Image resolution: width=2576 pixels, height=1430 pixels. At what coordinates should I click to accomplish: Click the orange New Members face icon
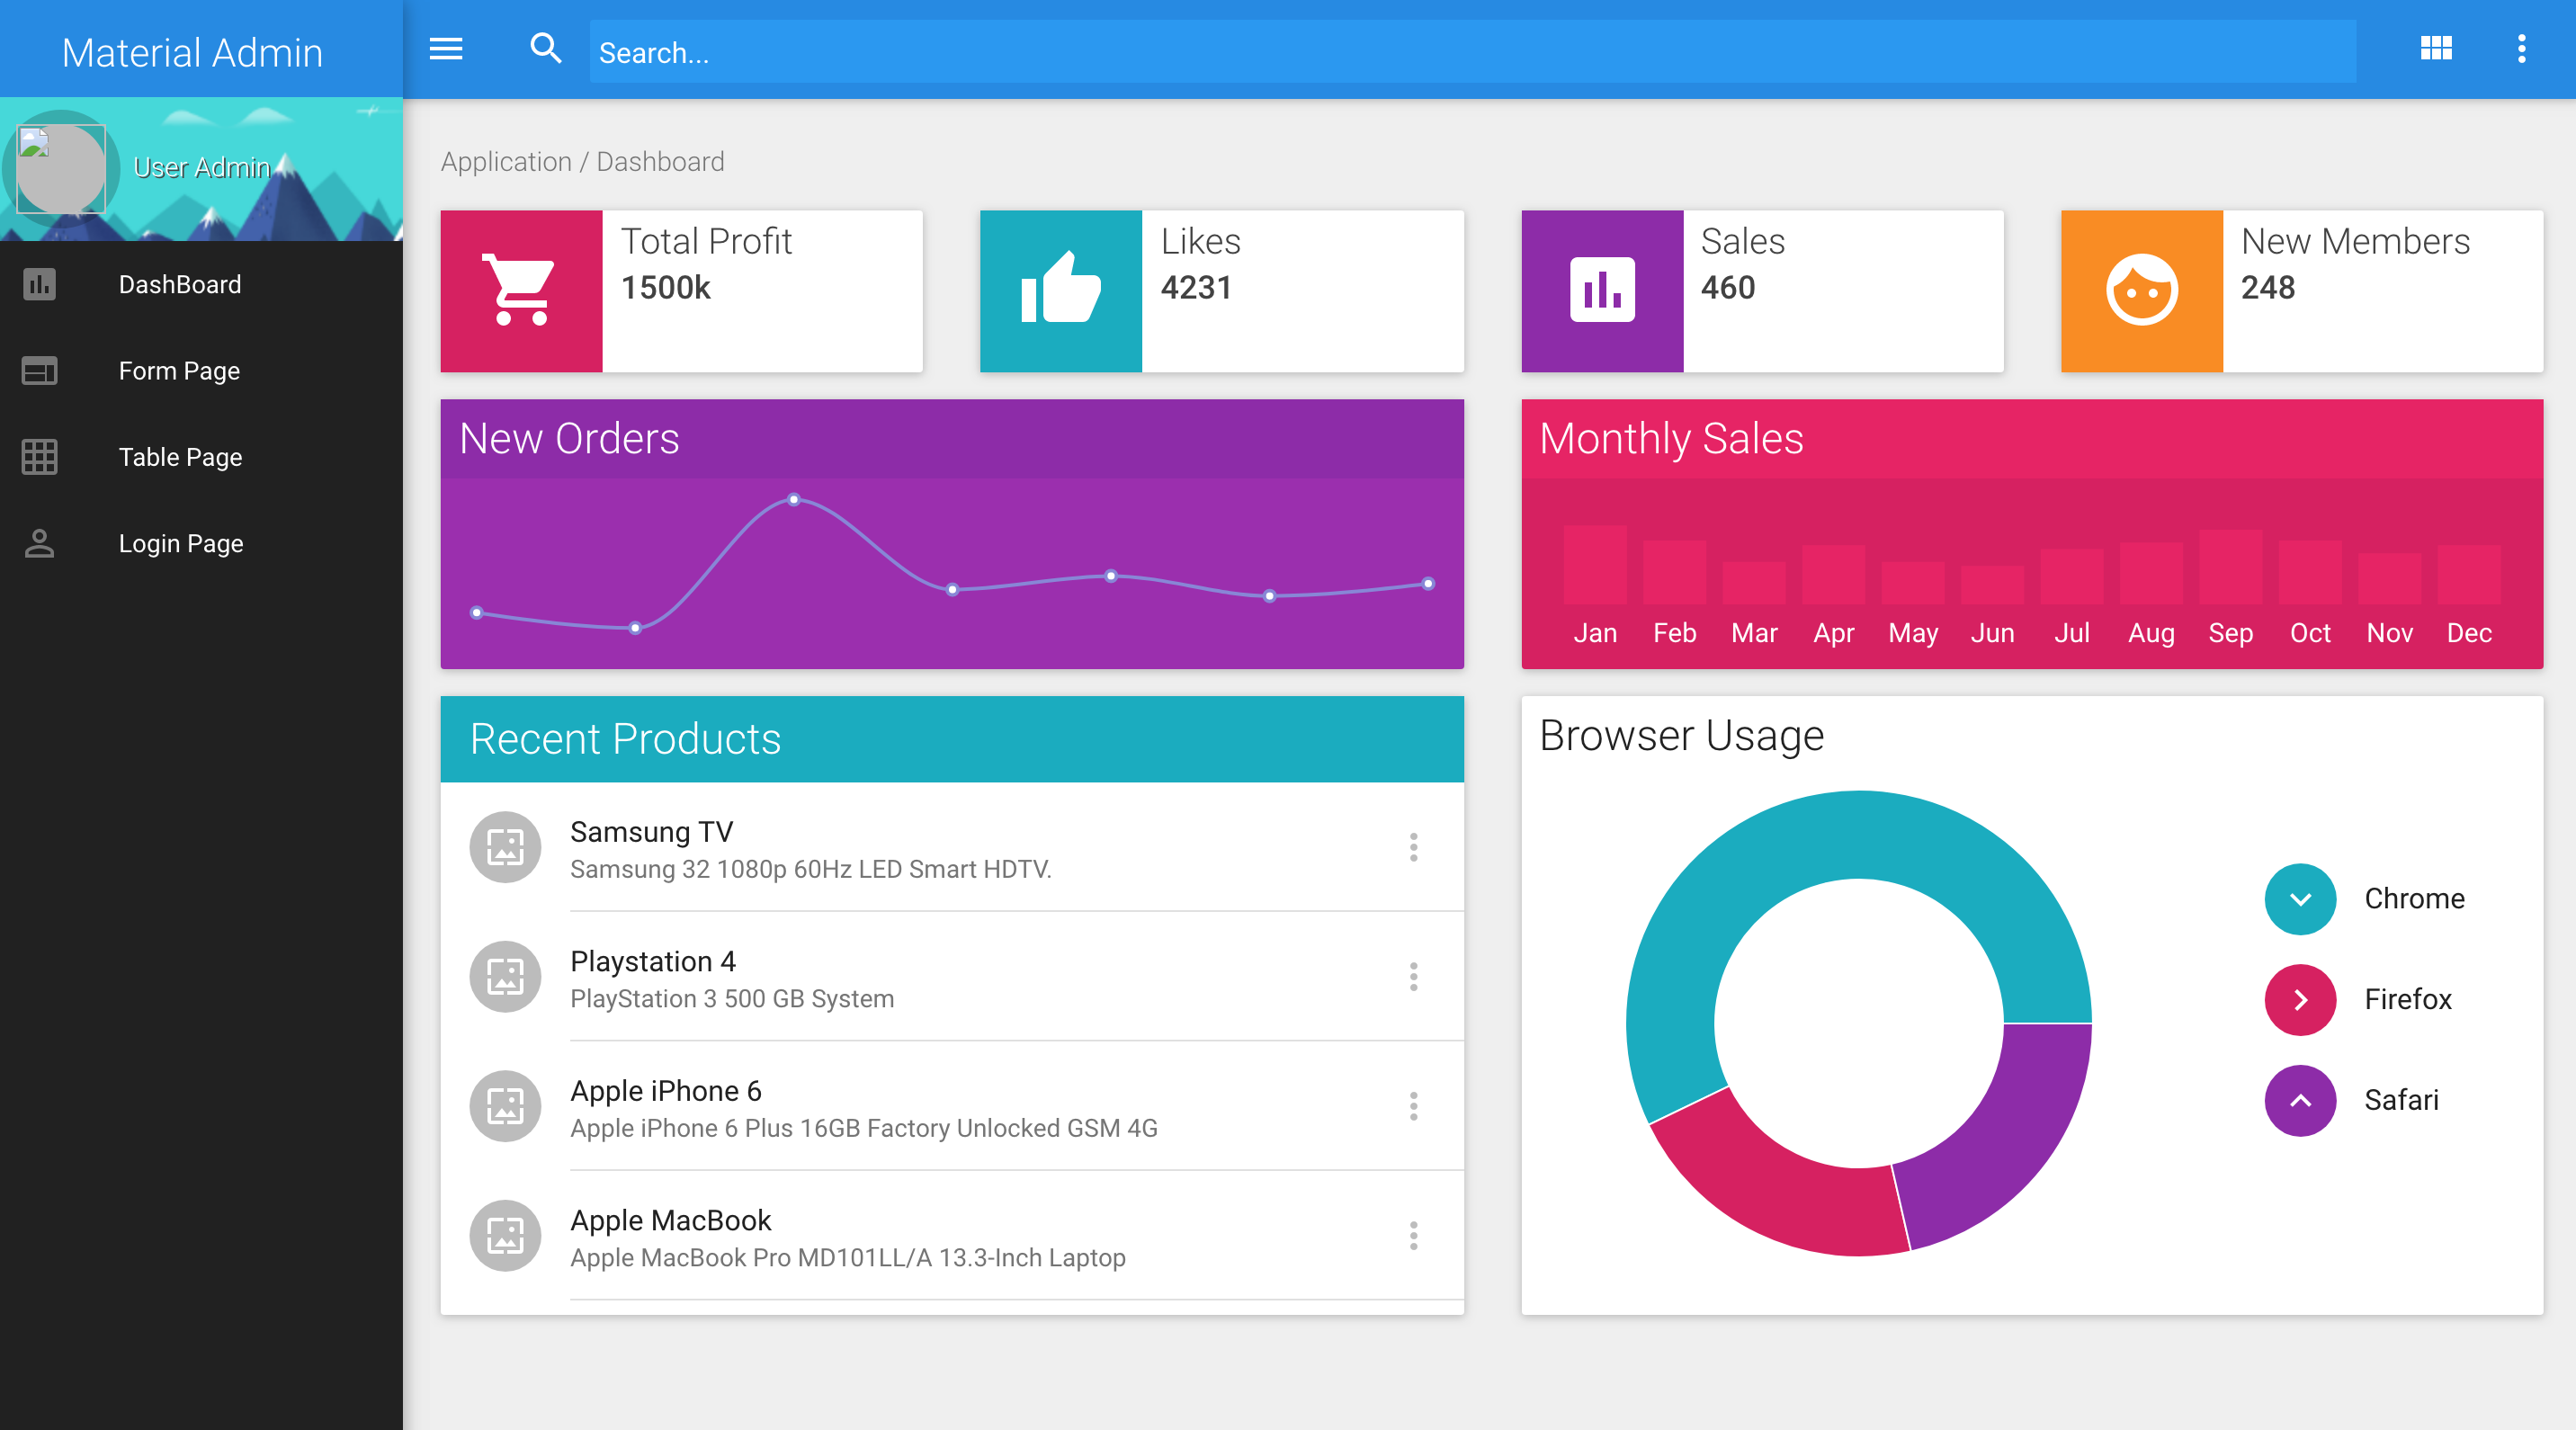[x=2141, y=291]
